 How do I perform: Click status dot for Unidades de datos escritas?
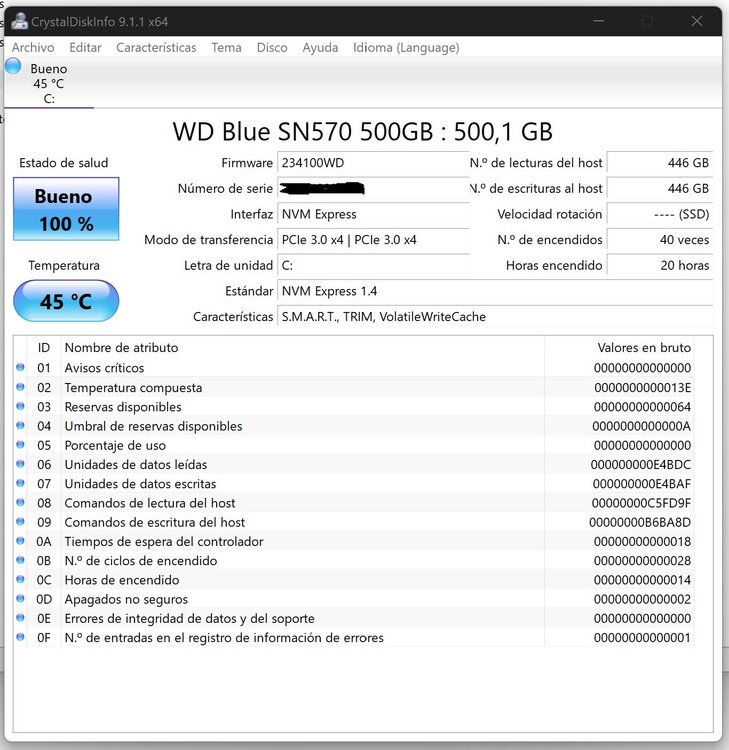coord(20,483)
